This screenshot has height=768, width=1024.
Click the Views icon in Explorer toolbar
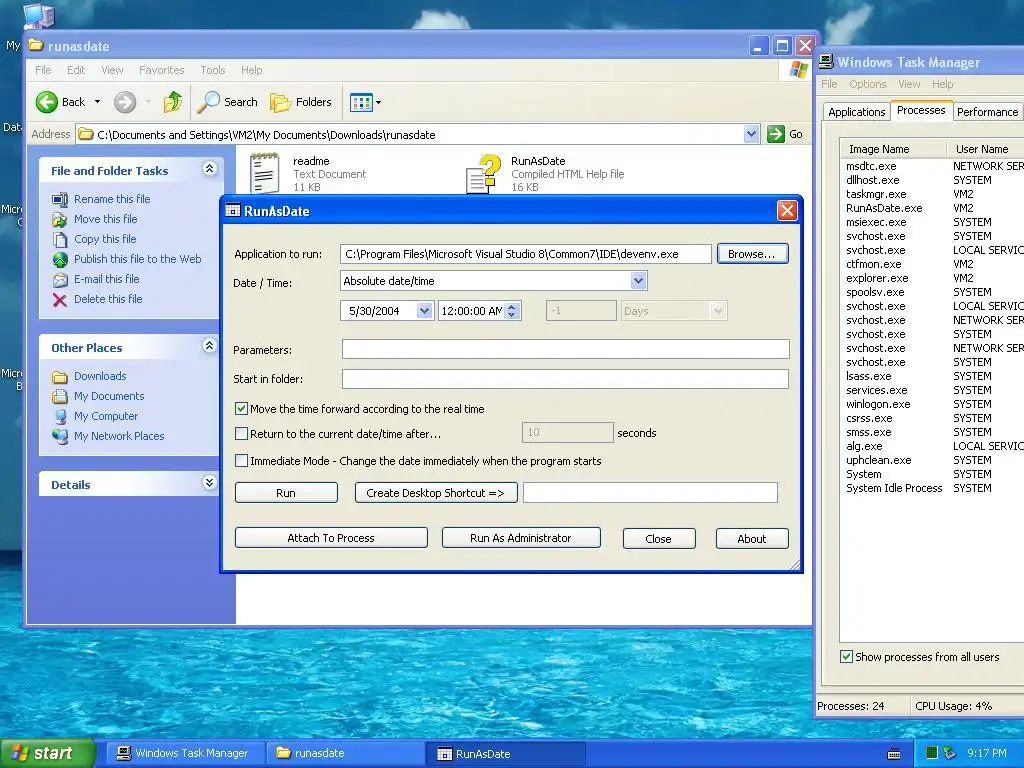(360, 102)
